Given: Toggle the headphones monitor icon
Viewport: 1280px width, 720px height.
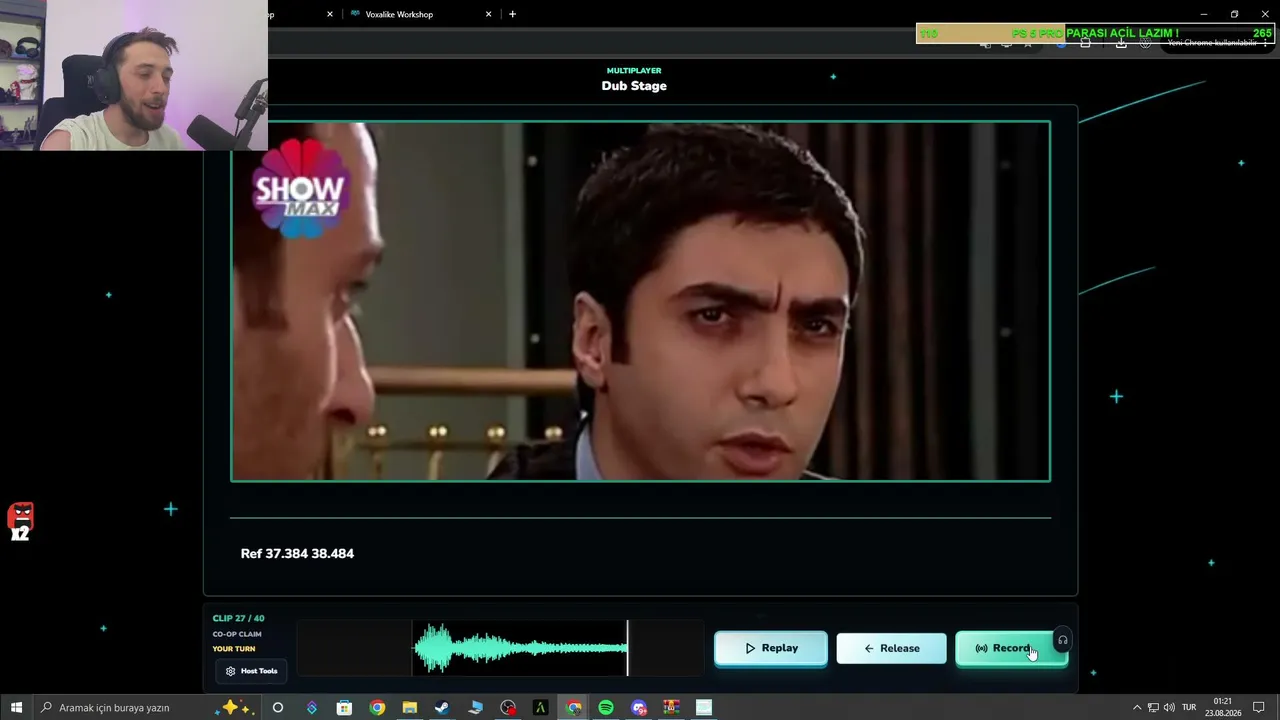Looking at the screenshot, I should coord(1063,640).
